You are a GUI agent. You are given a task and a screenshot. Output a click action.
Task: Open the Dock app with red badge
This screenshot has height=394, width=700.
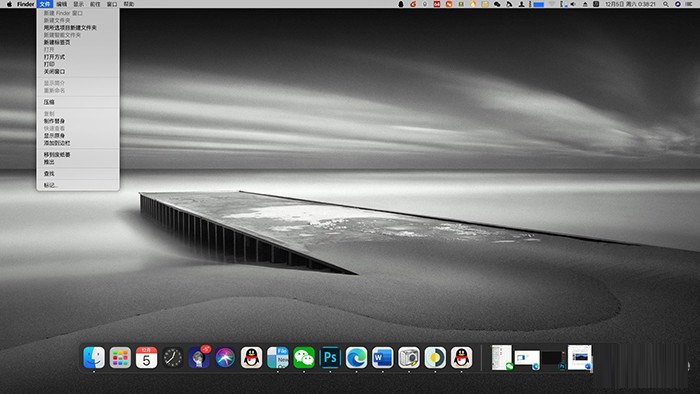tap(199, 357)
